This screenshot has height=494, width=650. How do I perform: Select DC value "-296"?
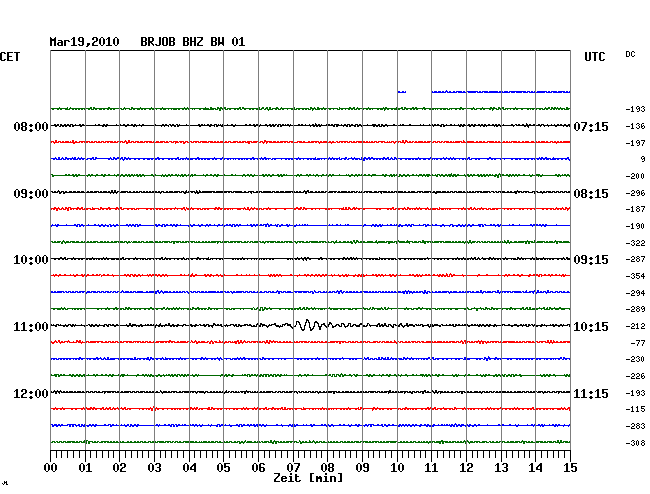point(635,193)
